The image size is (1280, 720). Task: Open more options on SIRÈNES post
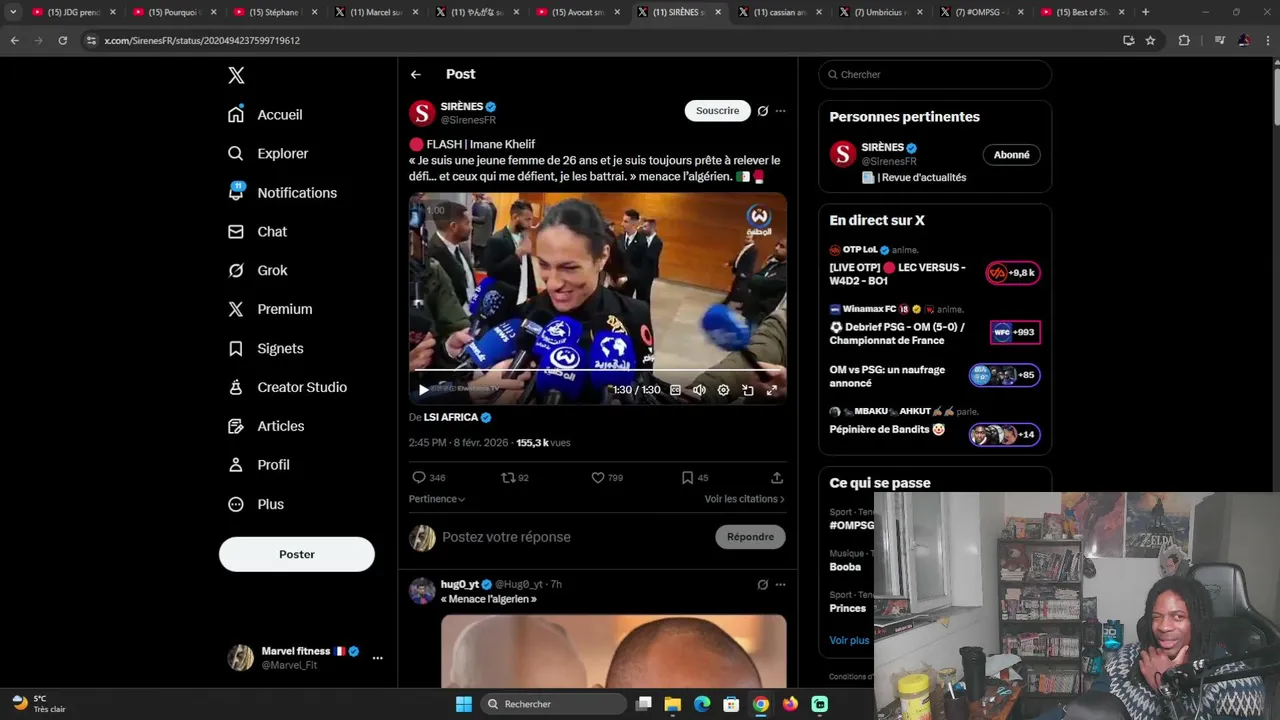pos(781,111)
